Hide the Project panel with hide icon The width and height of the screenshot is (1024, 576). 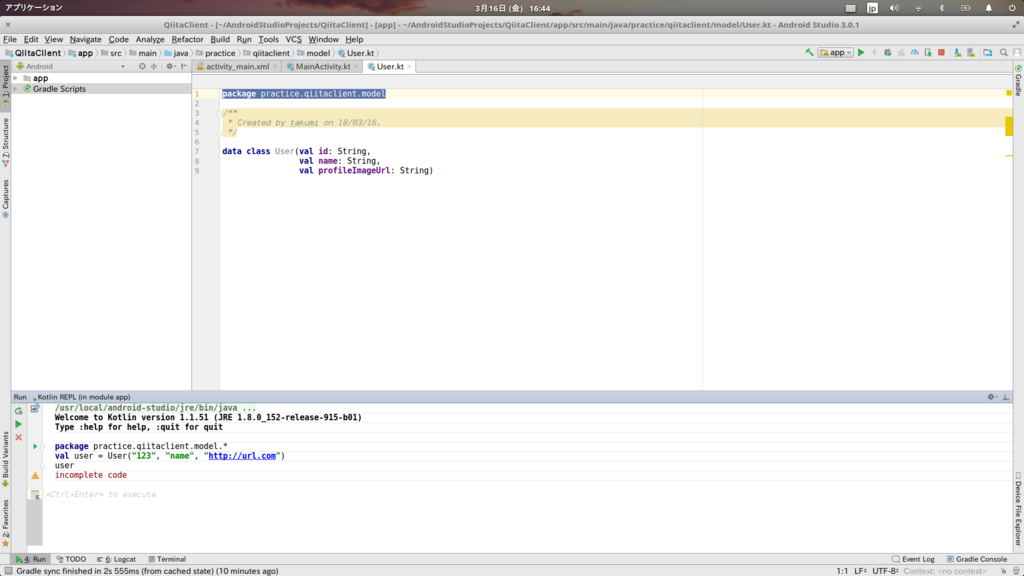(x=184, y=66)
